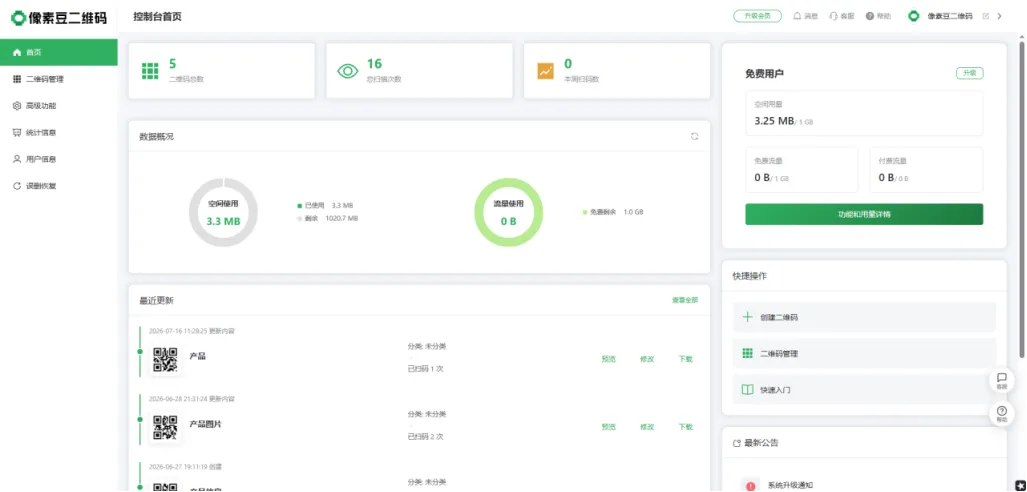Go to 统计信息 in the sidebar

pyautogui.click(x=58, y=133)
